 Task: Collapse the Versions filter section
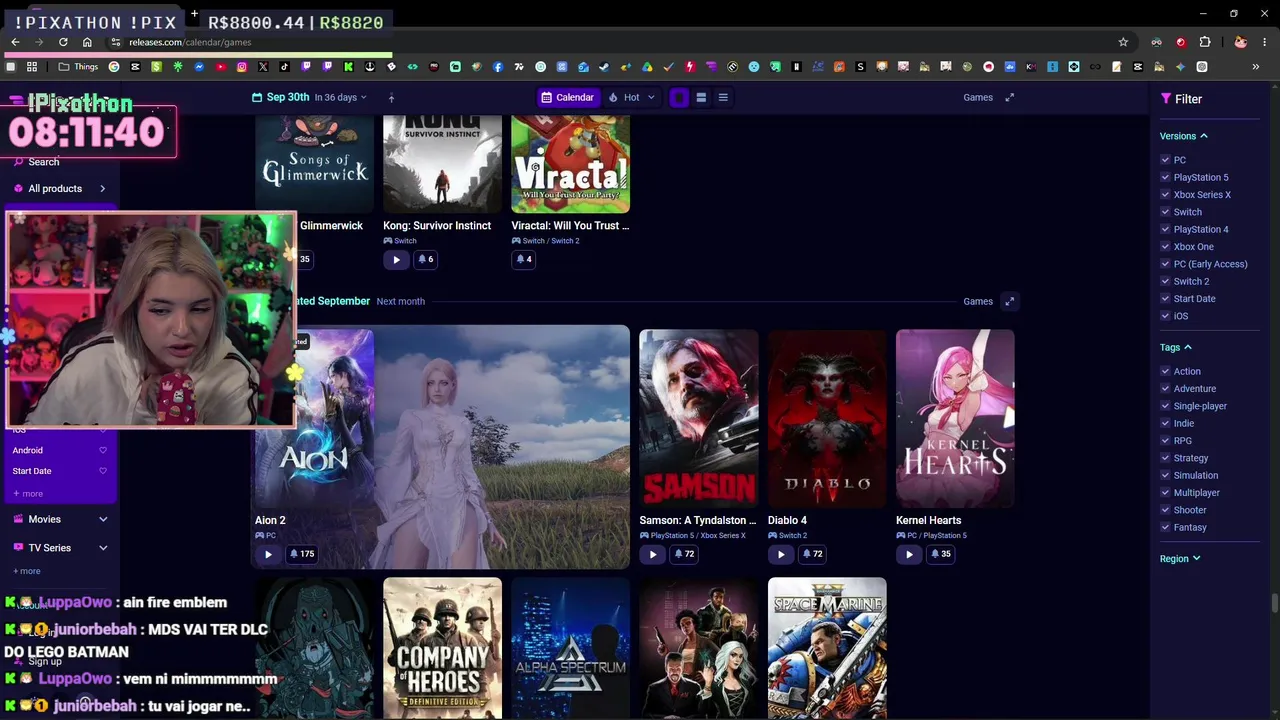click(1184, 136)
